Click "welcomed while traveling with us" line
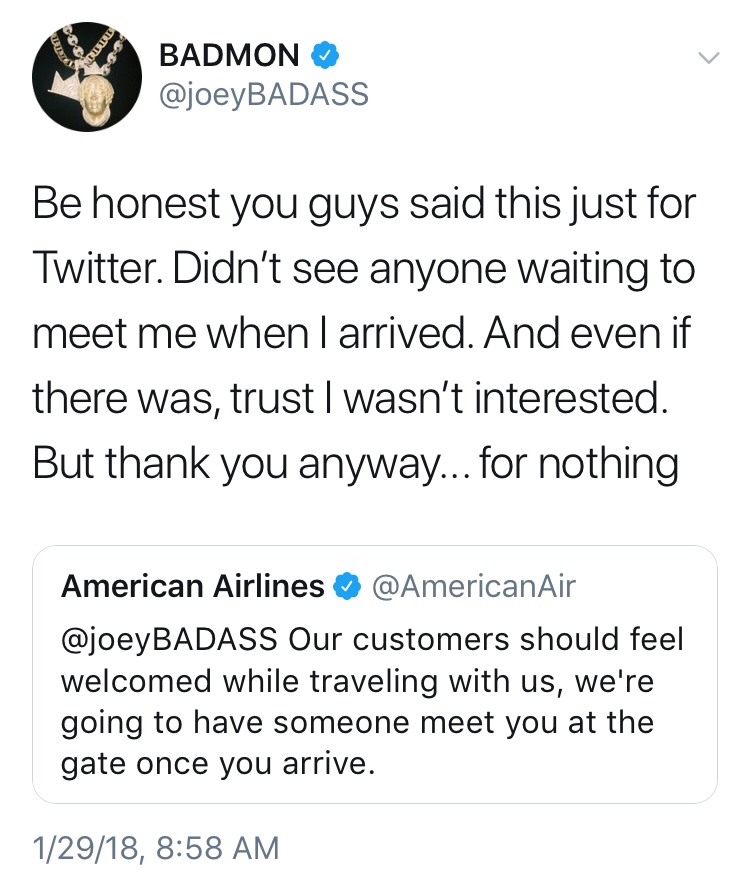Image resolution: width=750 pixels, height=891 pixels. coord(360,681)
